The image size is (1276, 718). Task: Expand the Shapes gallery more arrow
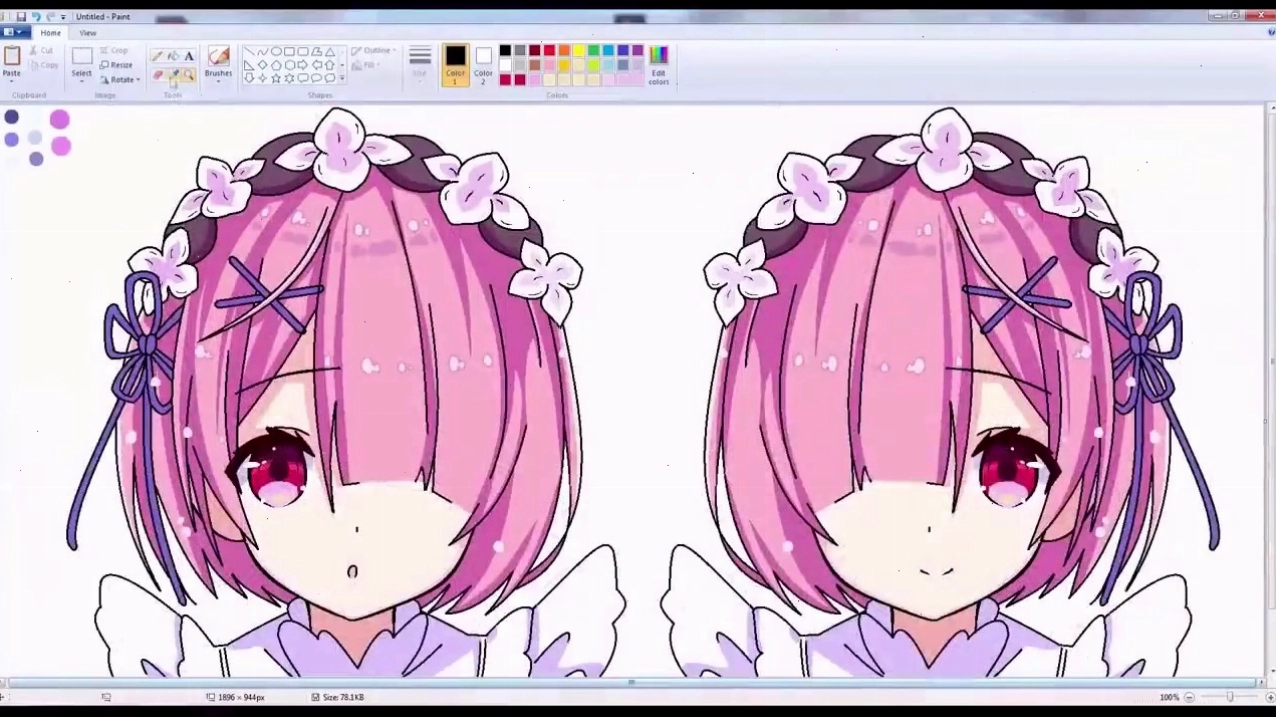[342, 79]
